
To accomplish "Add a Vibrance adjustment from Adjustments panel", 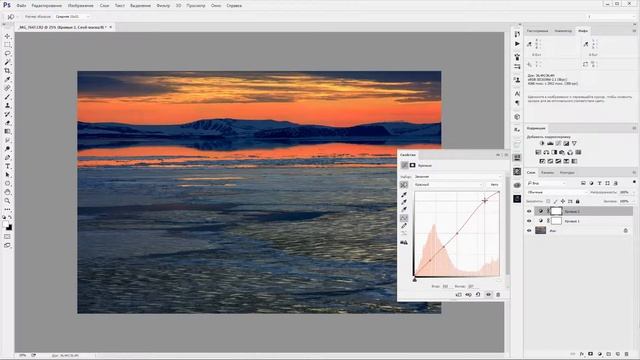I will pyautogui.click(x=574, y=143).
